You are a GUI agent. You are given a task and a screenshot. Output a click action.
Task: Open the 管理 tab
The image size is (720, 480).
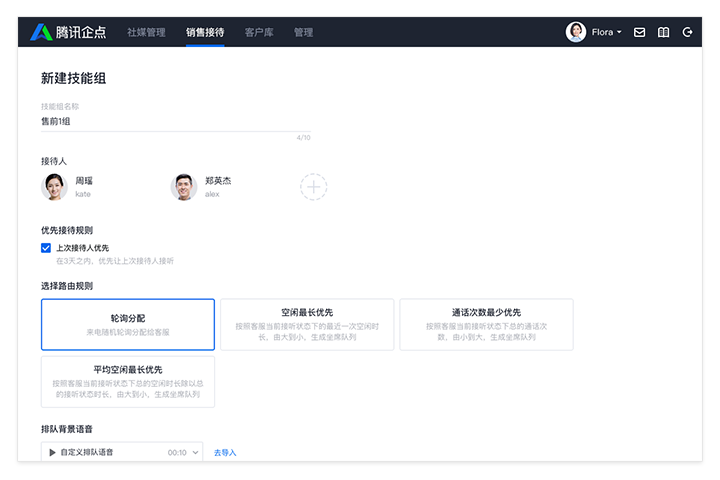pyautogui.click(x=304, y=32)
